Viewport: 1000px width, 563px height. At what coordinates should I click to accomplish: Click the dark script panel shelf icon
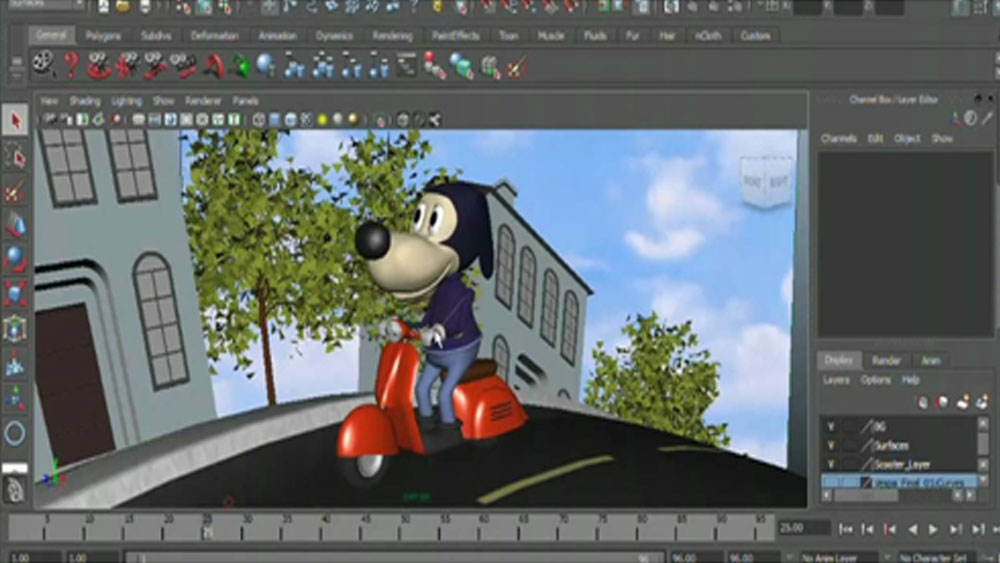406,65
